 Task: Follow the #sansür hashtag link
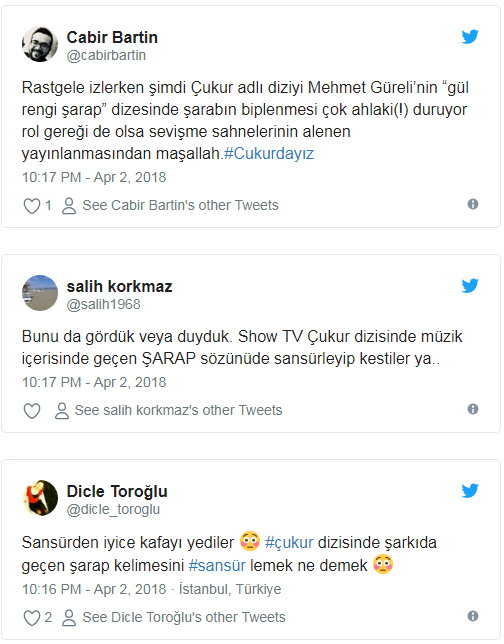pyautogui.click(x=217, y=566)
